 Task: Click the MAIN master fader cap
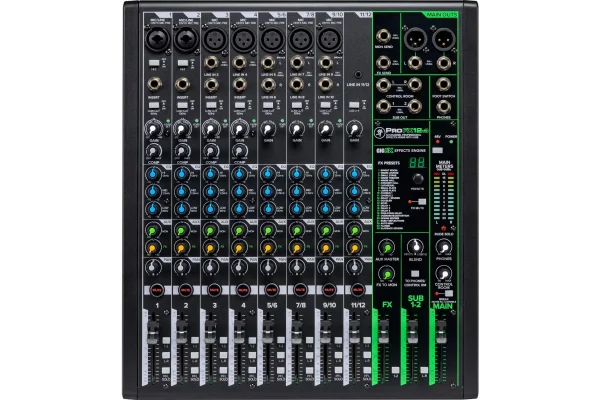coord(441,331)
